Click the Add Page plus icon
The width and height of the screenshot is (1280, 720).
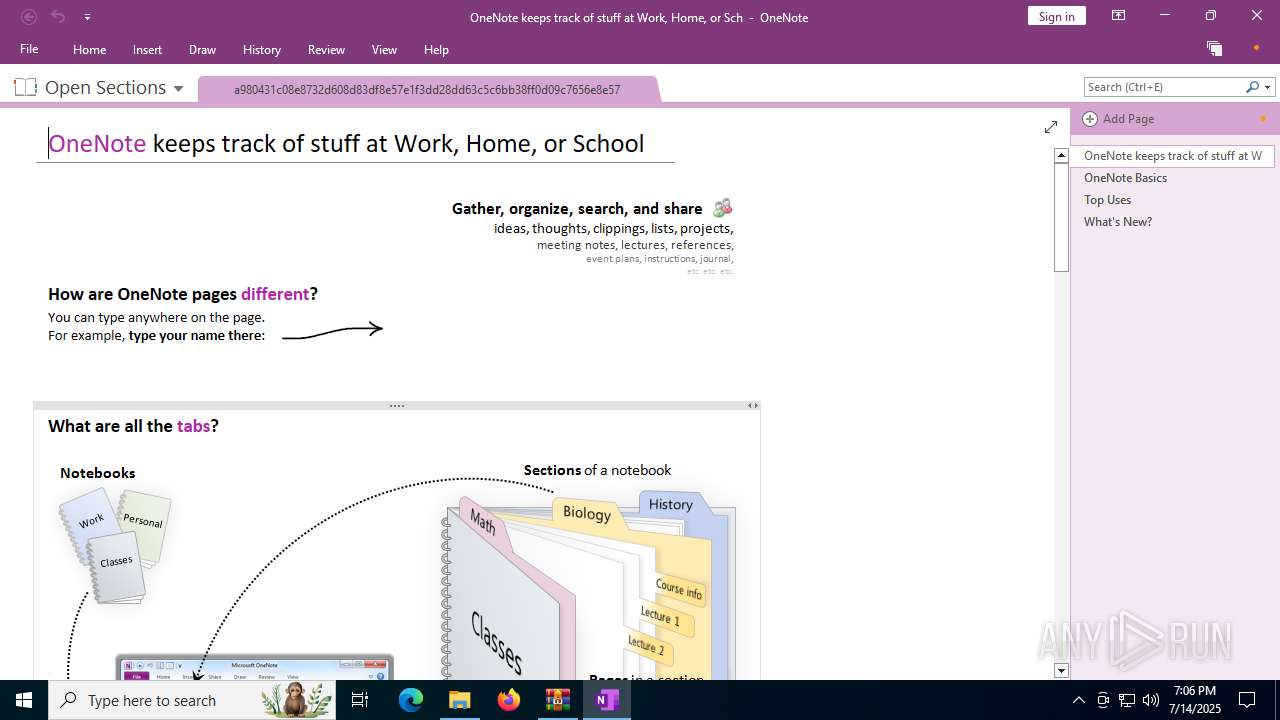pyautogui.click(x=1090, y=119)
